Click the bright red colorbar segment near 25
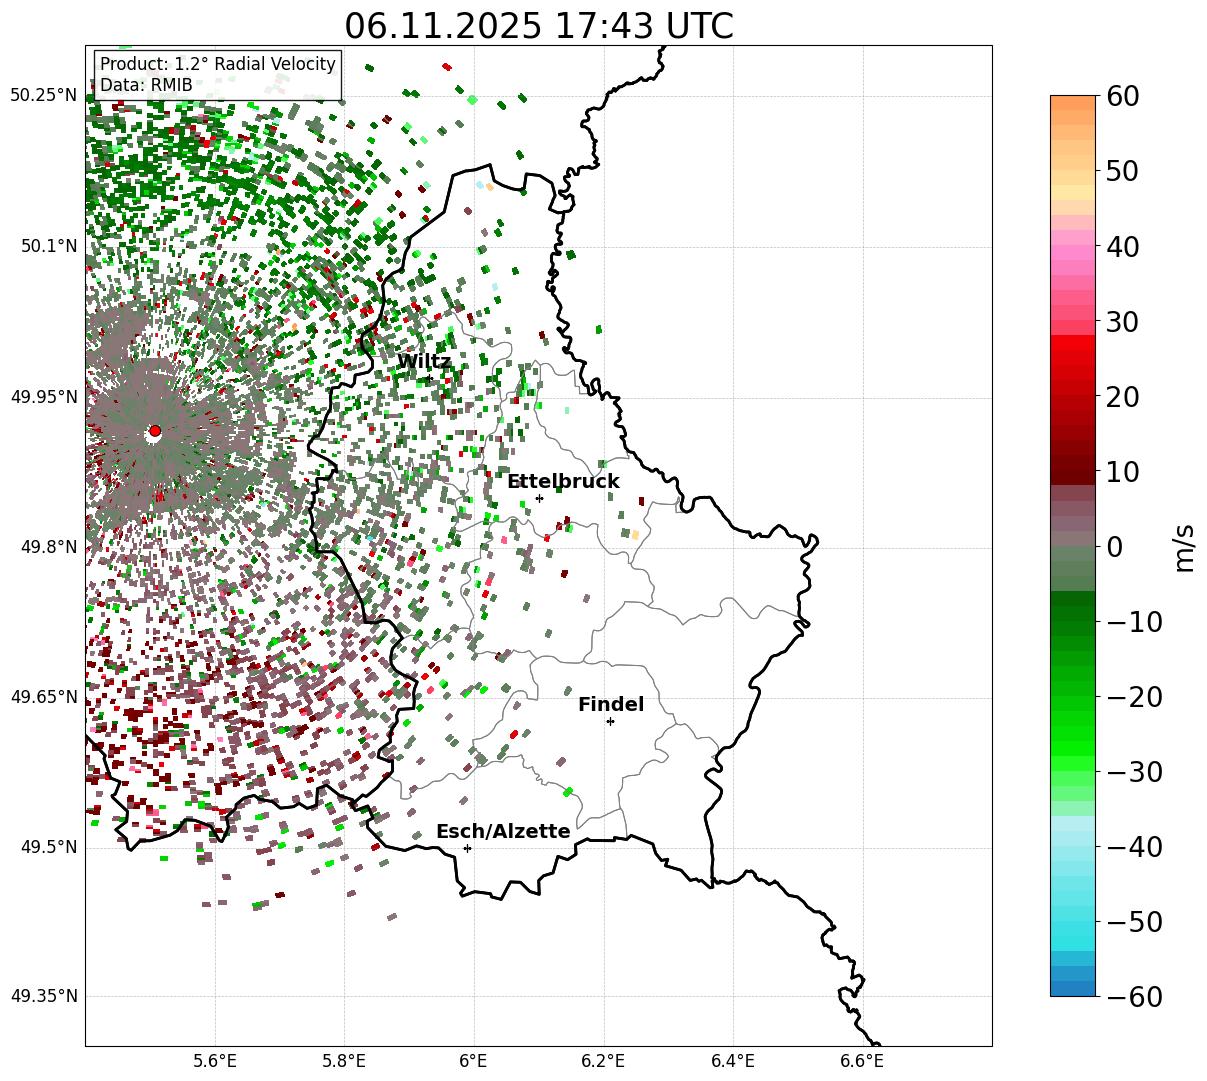Screen dimensions: 1207x1081 pos(1073,357)
